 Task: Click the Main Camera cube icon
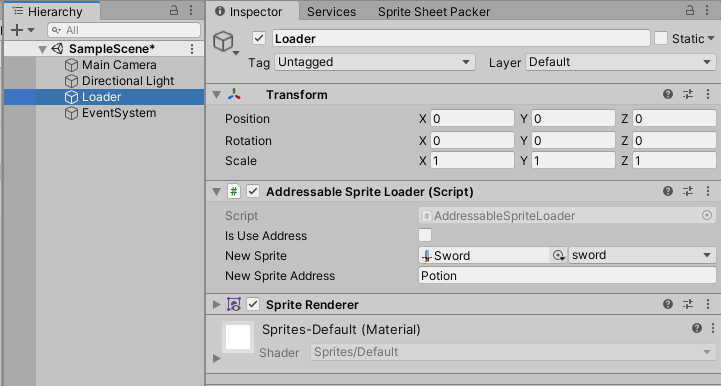(x=71, y=65)
